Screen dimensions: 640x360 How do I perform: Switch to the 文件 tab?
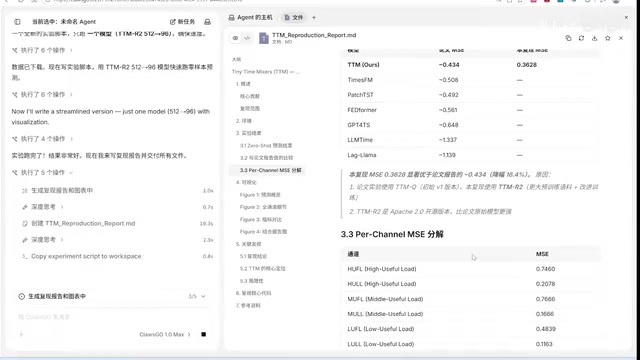pyautogui.click(x=294, y=18)
